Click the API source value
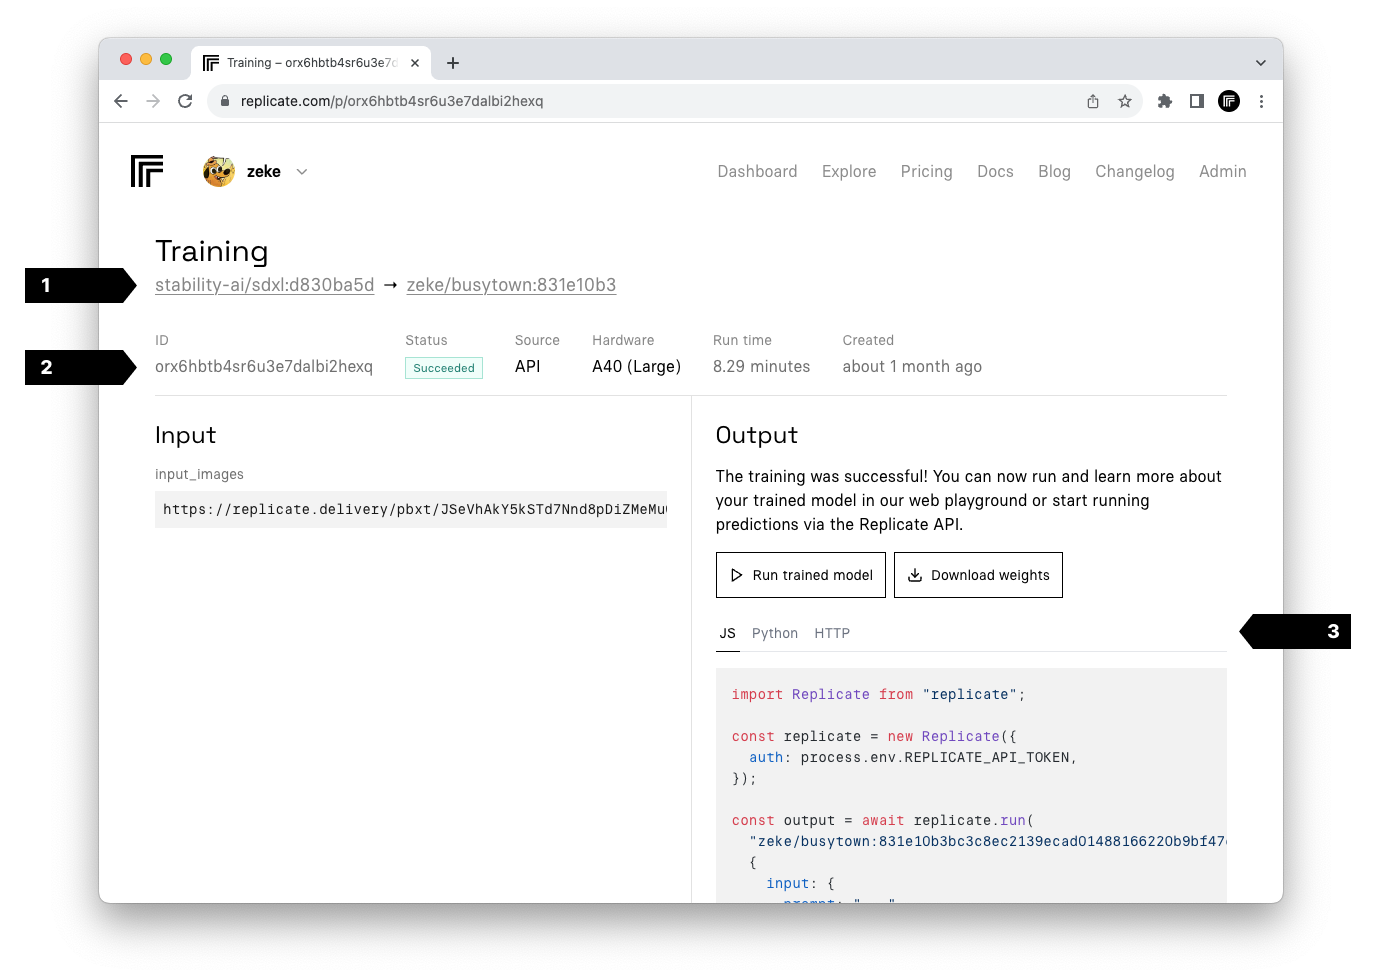1382x977 pixels. coord(528,367)
